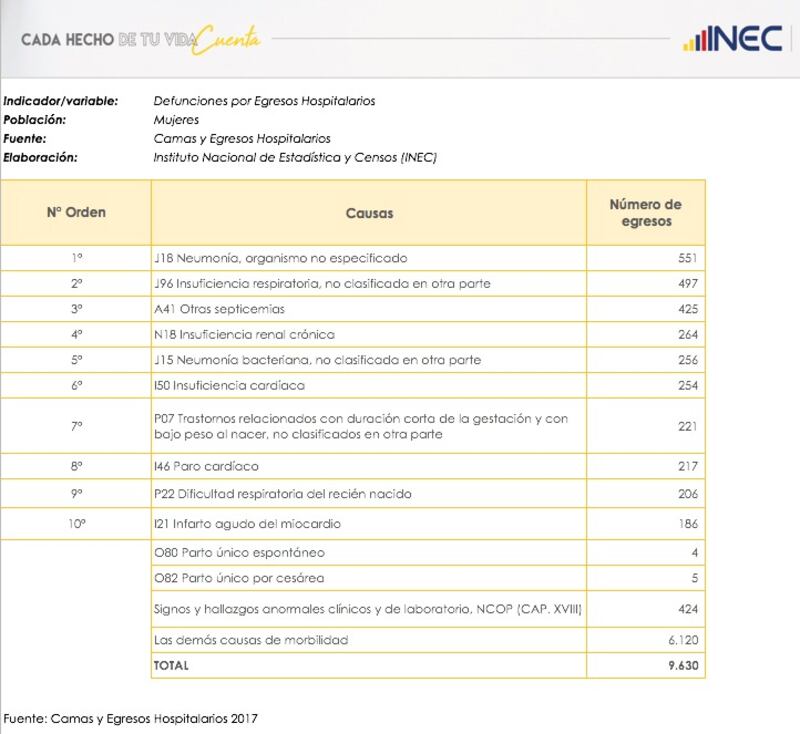Select the 'Las demás causas de morbilidad' cell

click(369, 640)
